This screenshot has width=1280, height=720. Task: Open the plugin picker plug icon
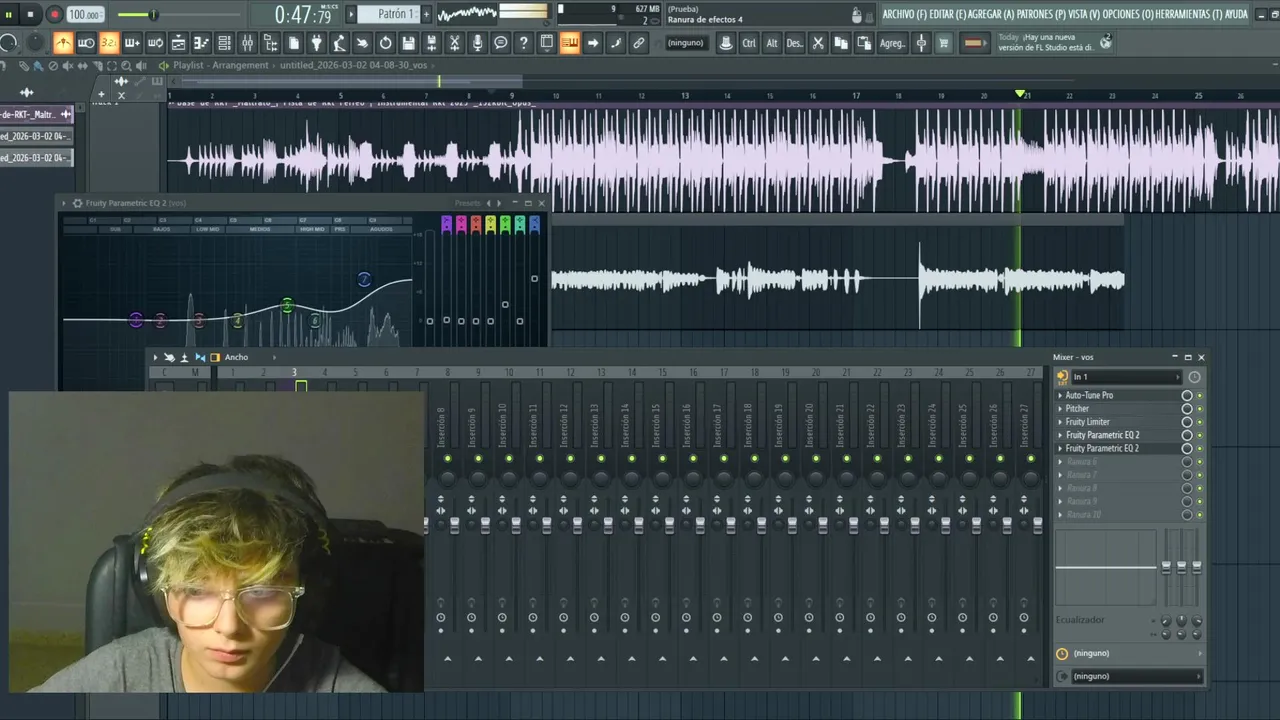[317, 43]
